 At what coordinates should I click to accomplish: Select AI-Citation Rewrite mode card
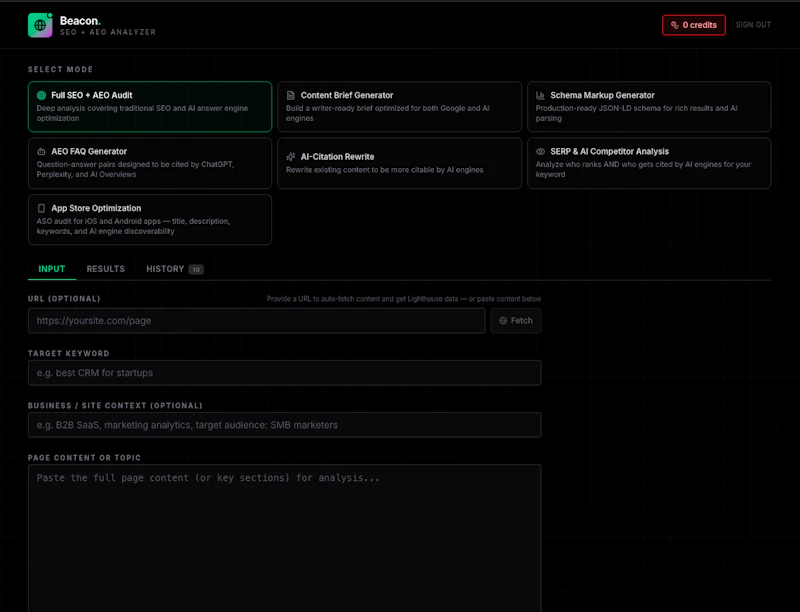(x=399, y=163)
